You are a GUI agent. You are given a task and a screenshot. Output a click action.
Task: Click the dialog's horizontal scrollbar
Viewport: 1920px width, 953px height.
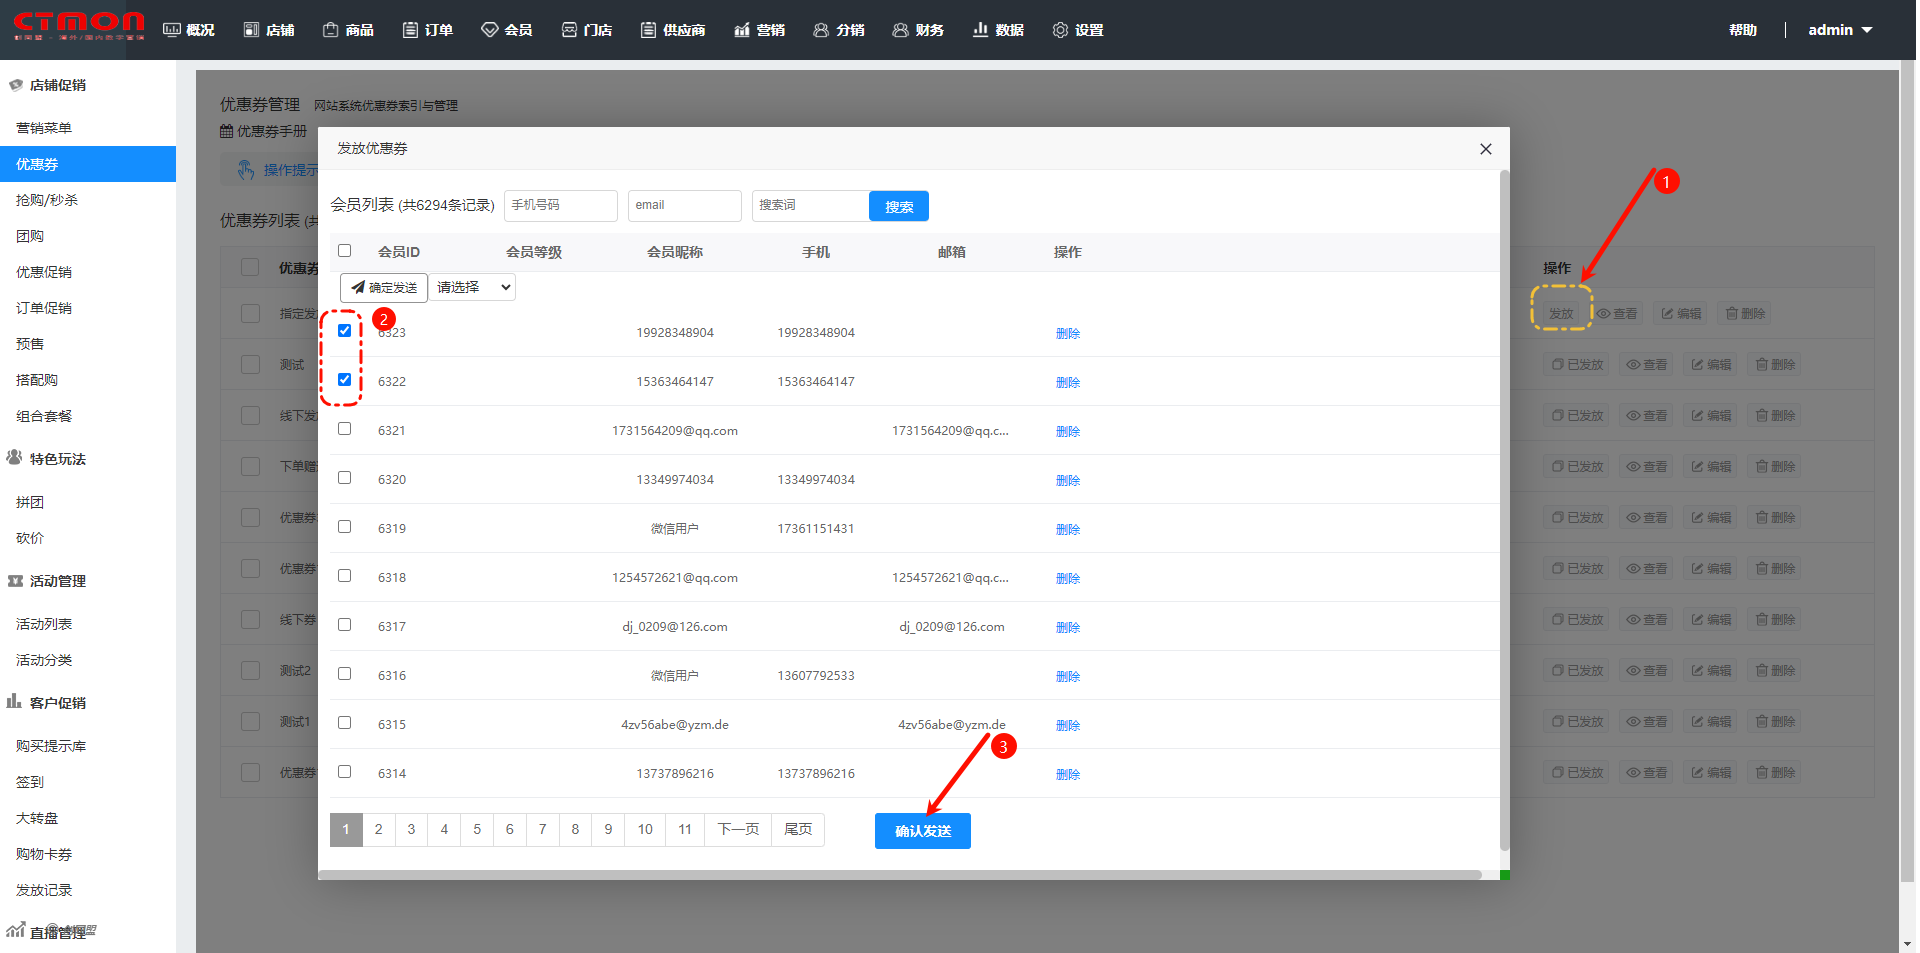pos(900,875)
